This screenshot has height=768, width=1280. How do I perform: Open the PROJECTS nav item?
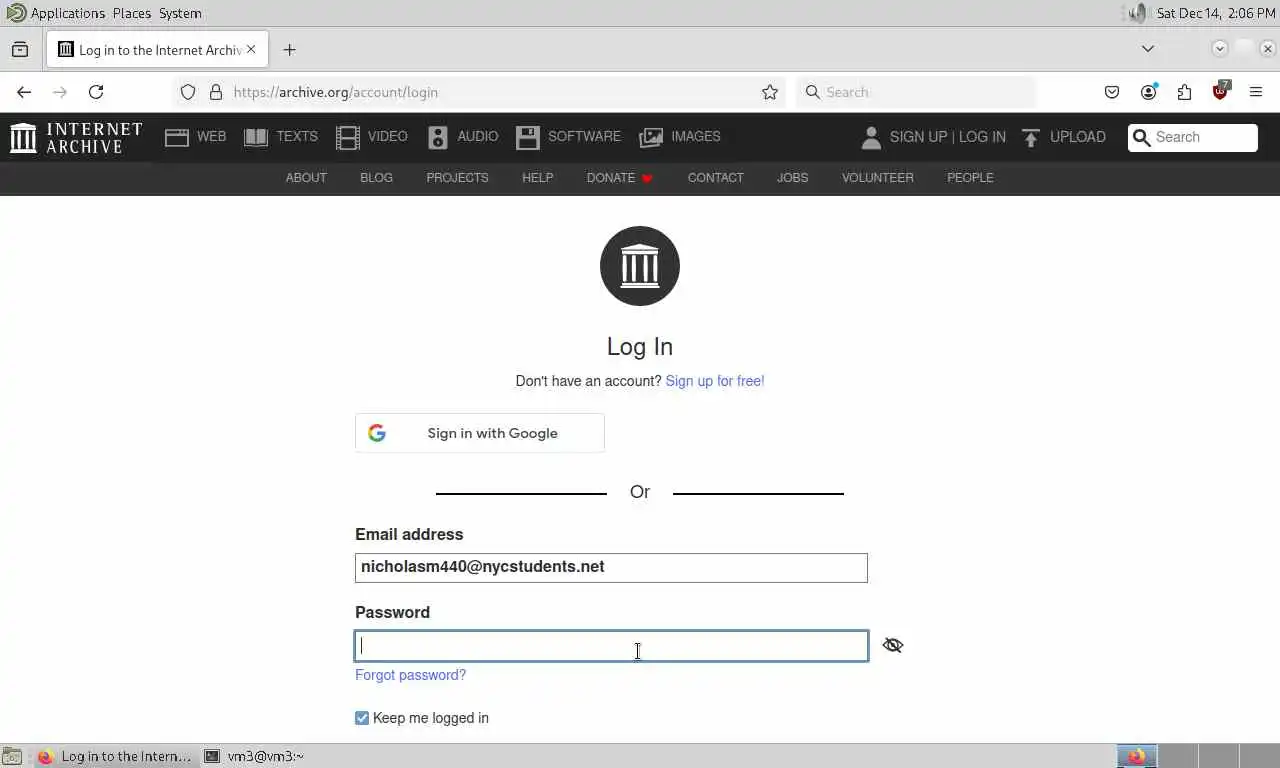coord(457,178)
